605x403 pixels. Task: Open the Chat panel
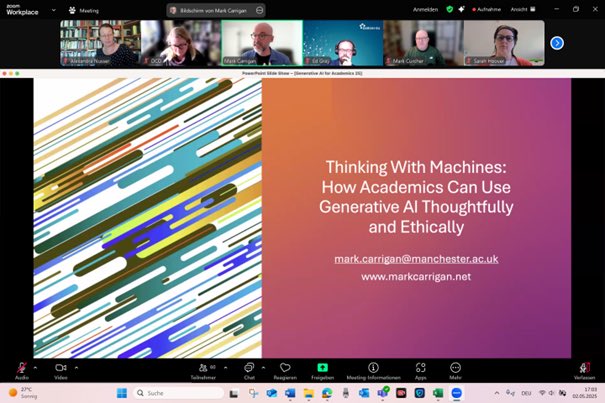(249, 371)
